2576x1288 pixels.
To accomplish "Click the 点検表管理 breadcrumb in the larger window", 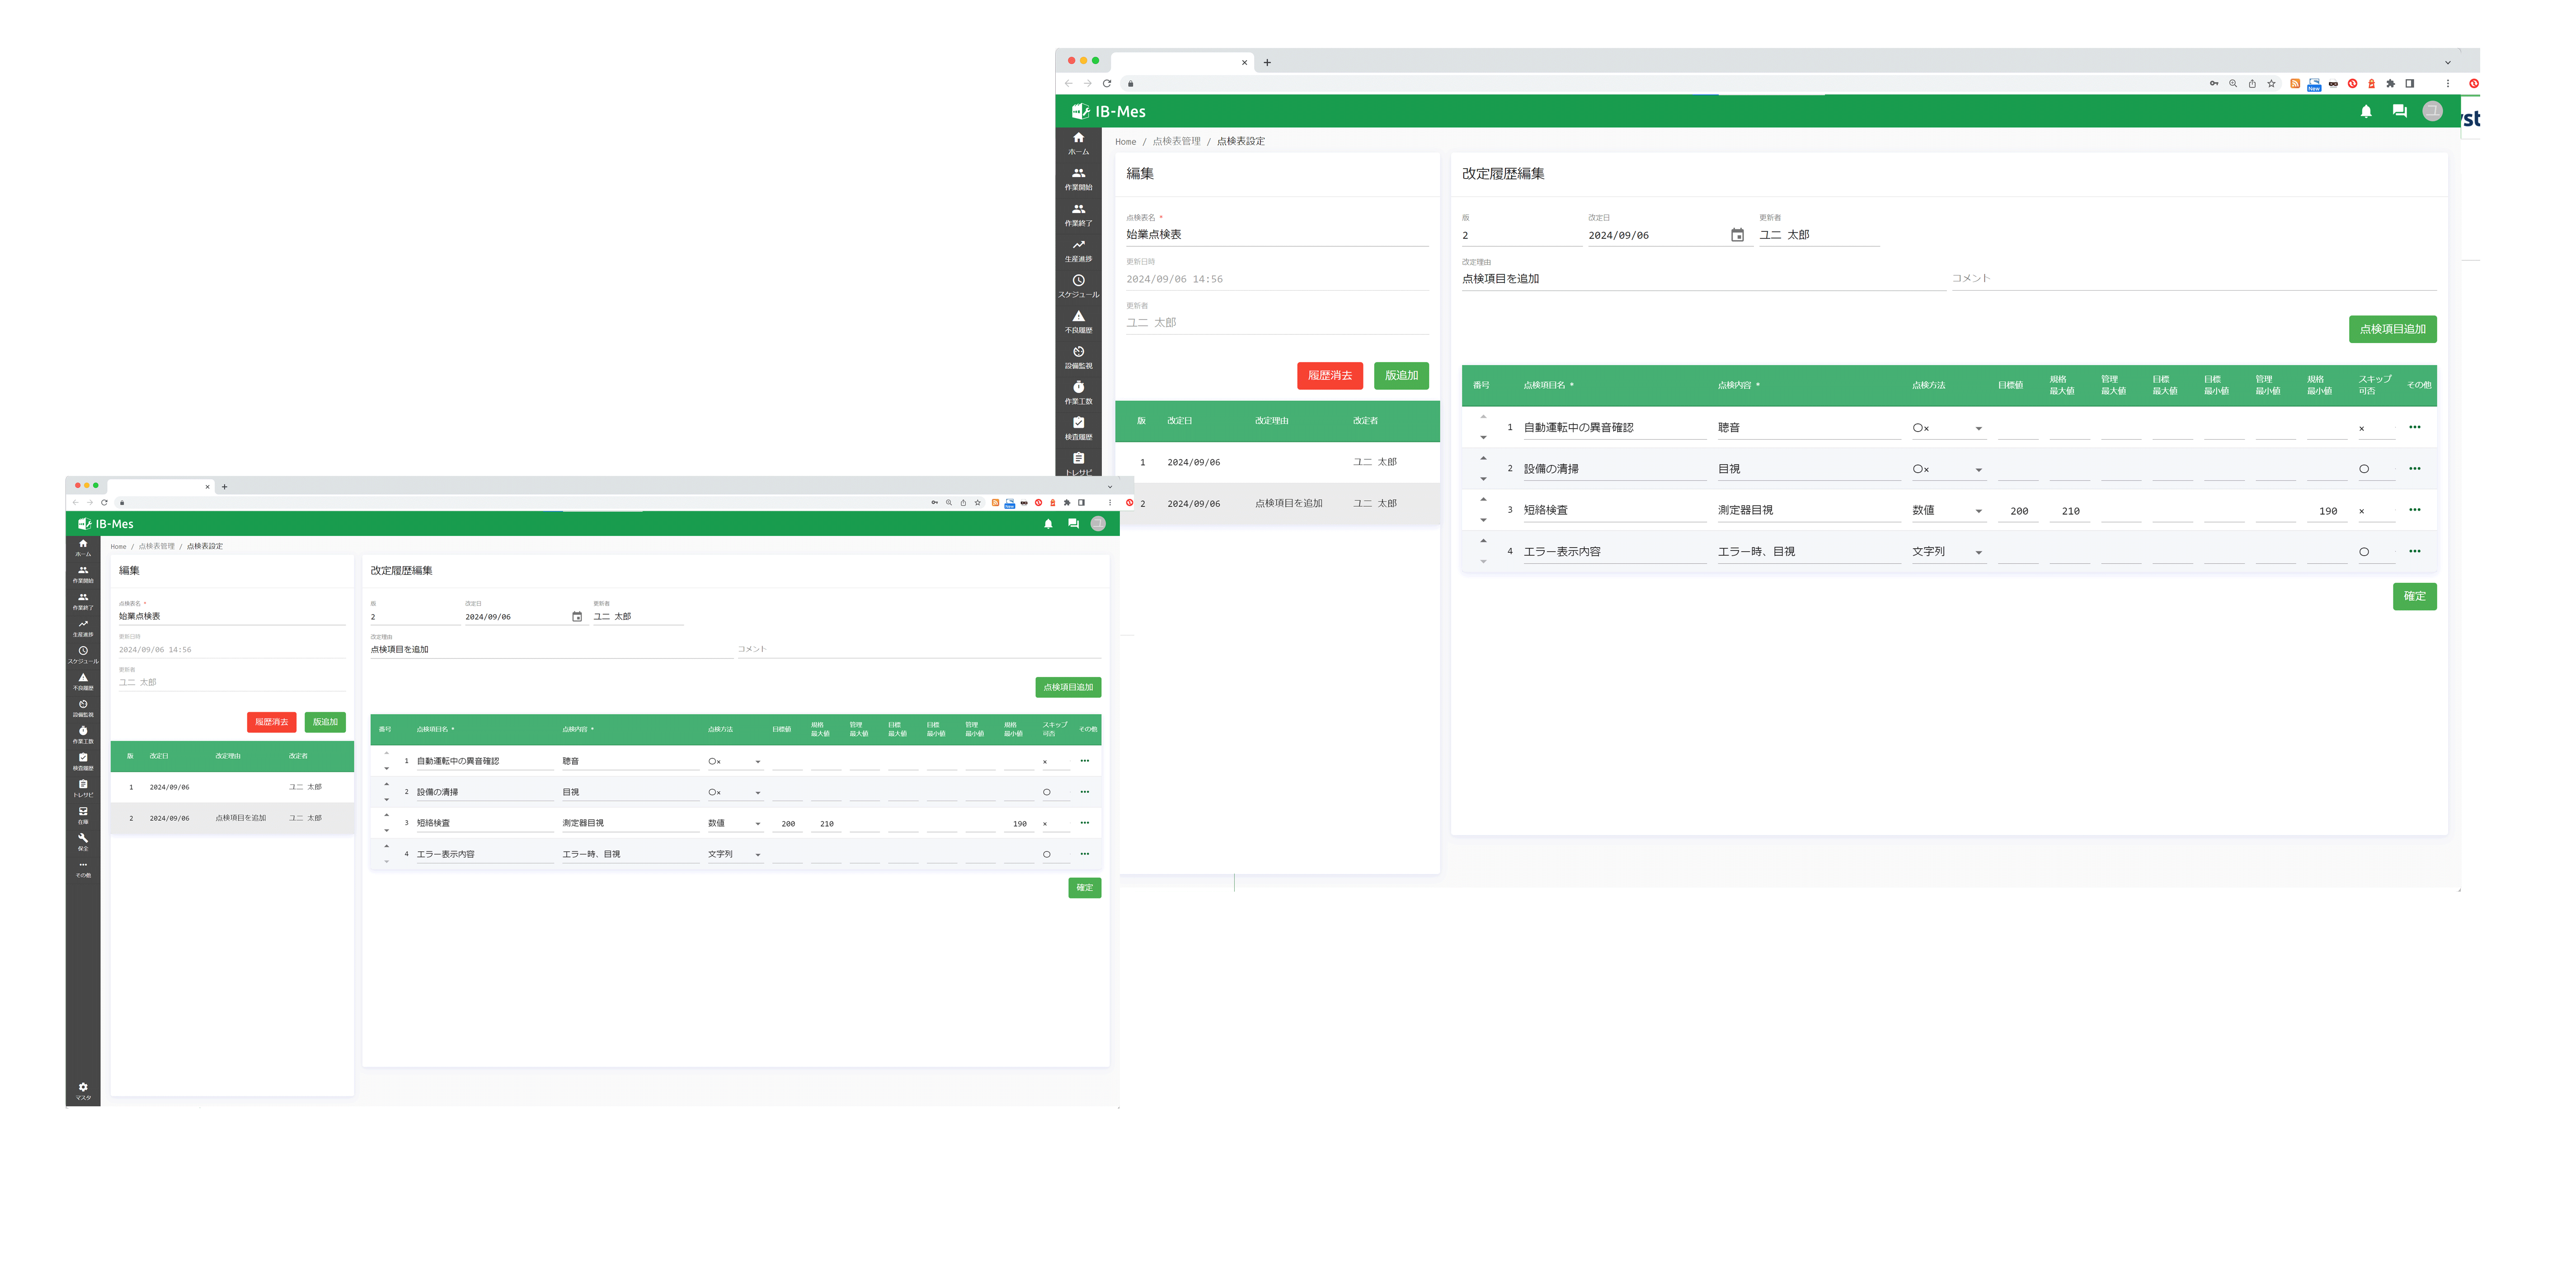I will coord(1176,142).
